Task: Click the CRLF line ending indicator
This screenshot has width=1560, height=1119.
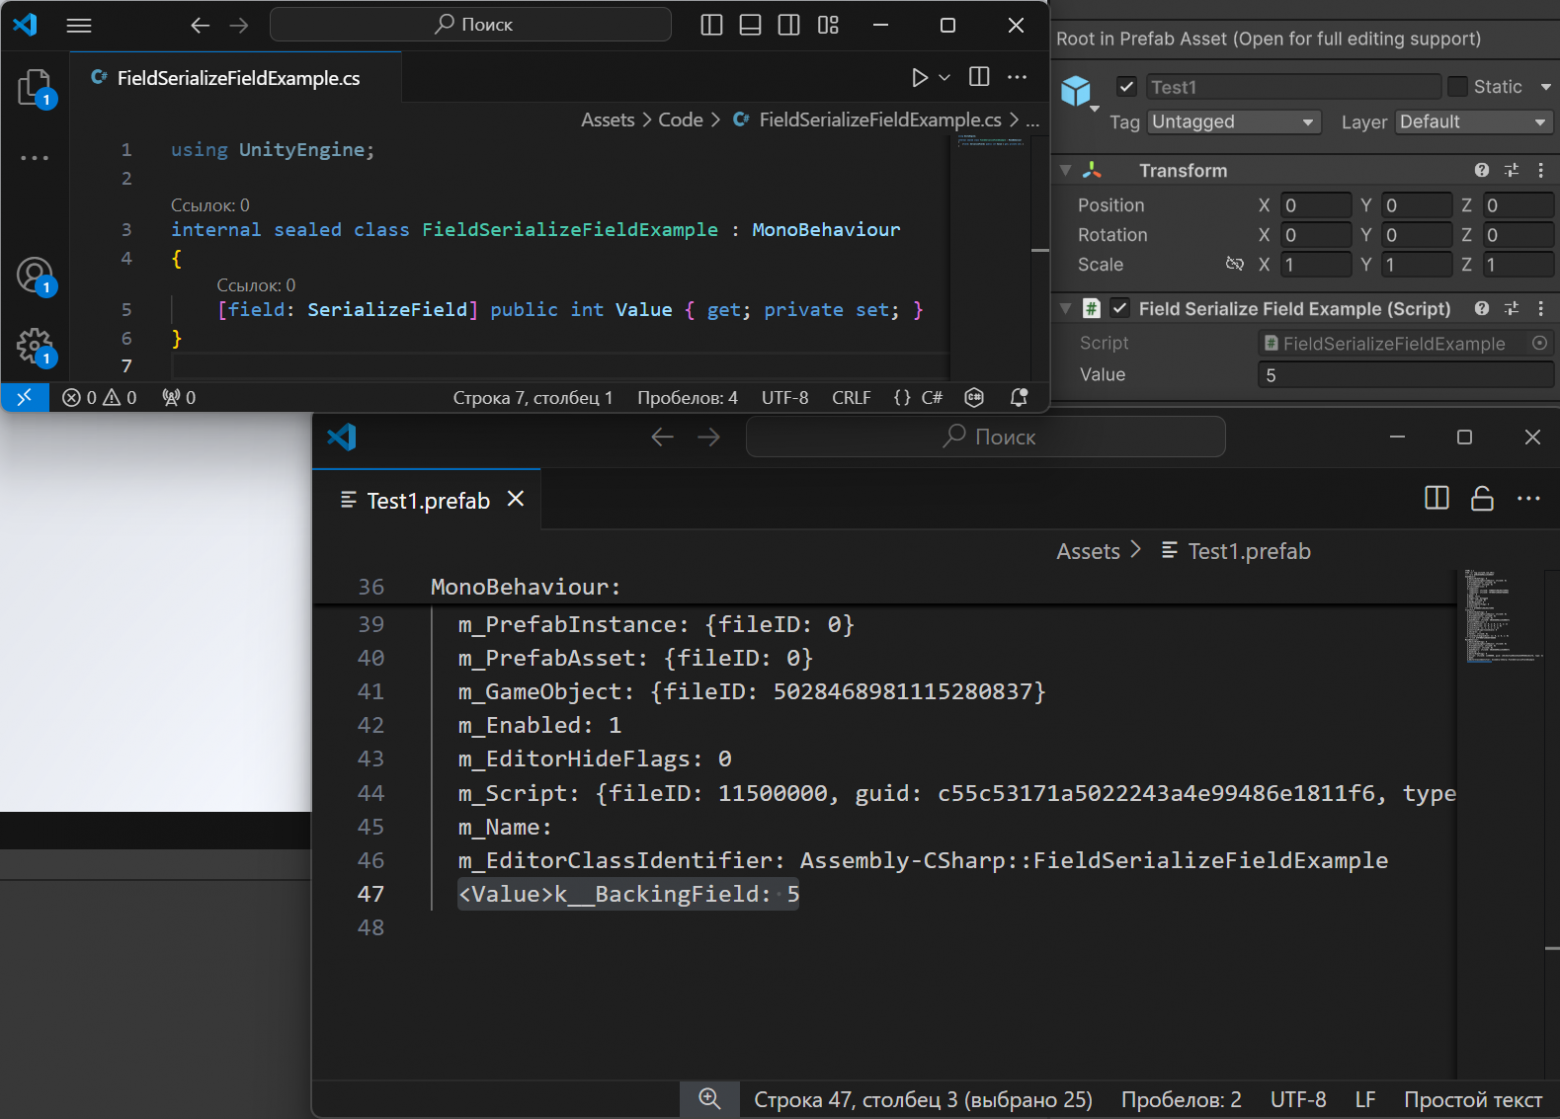Action: (850, 397)
